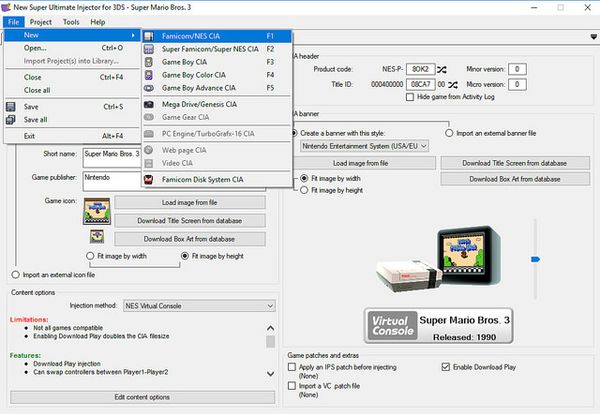Select banner Fit image by width

[304, 178]
